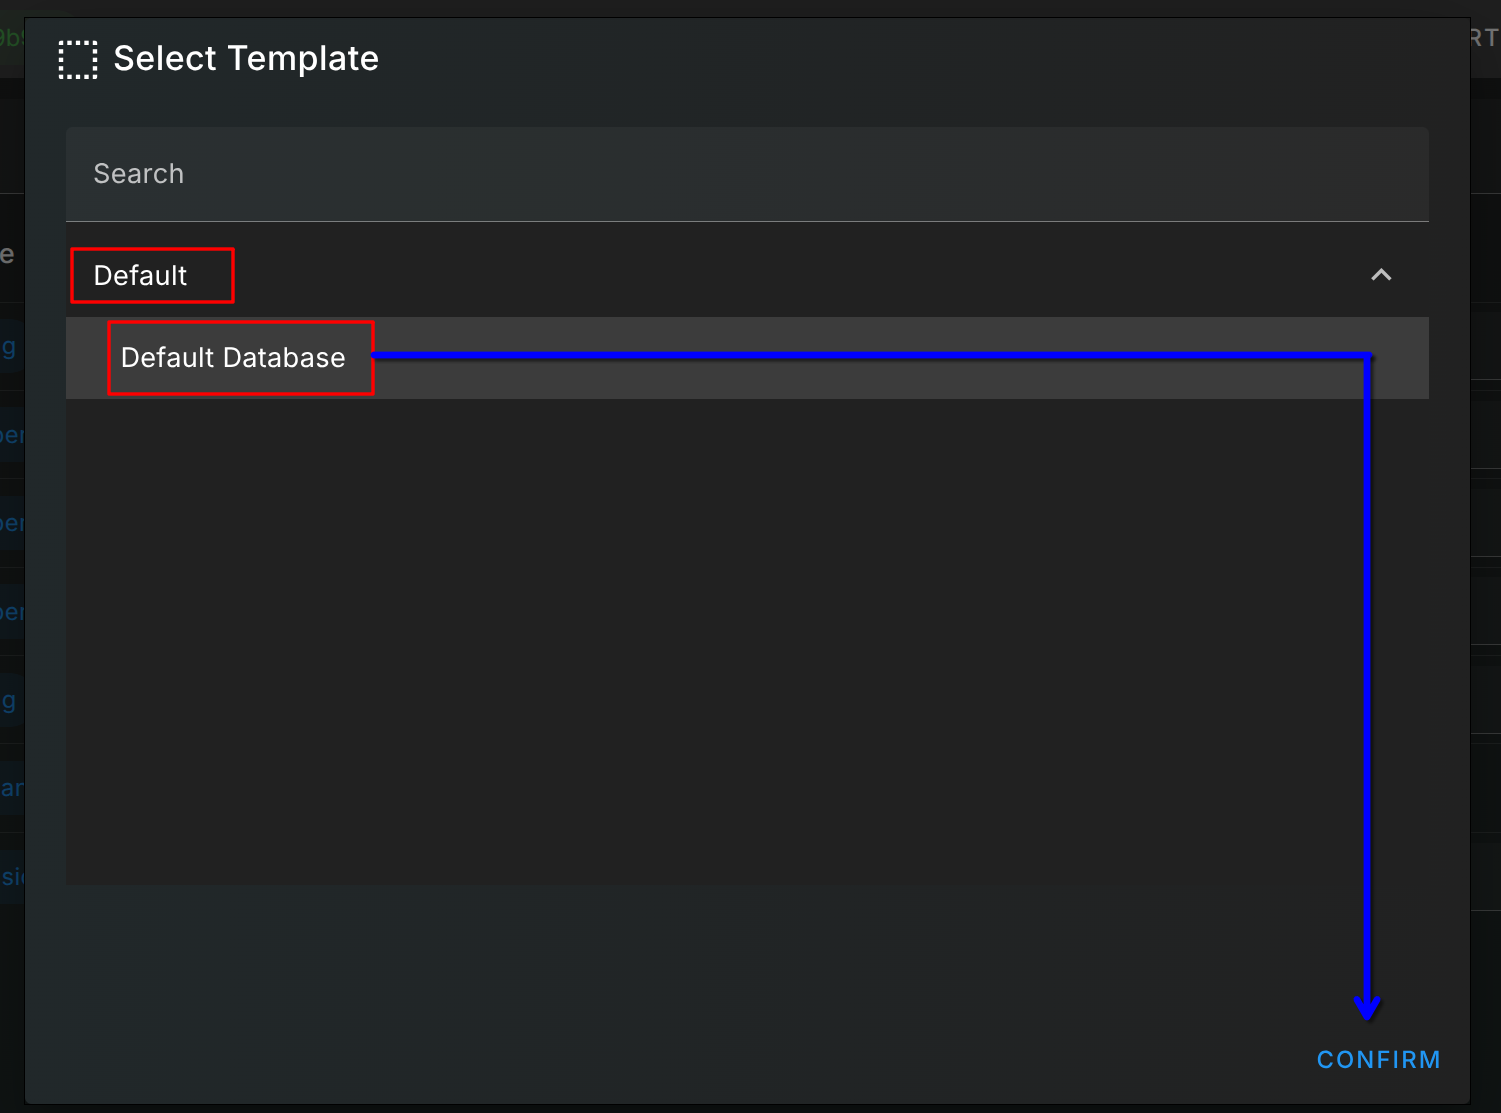Click blue chip ending in 'si' at left

coord(11,877)
